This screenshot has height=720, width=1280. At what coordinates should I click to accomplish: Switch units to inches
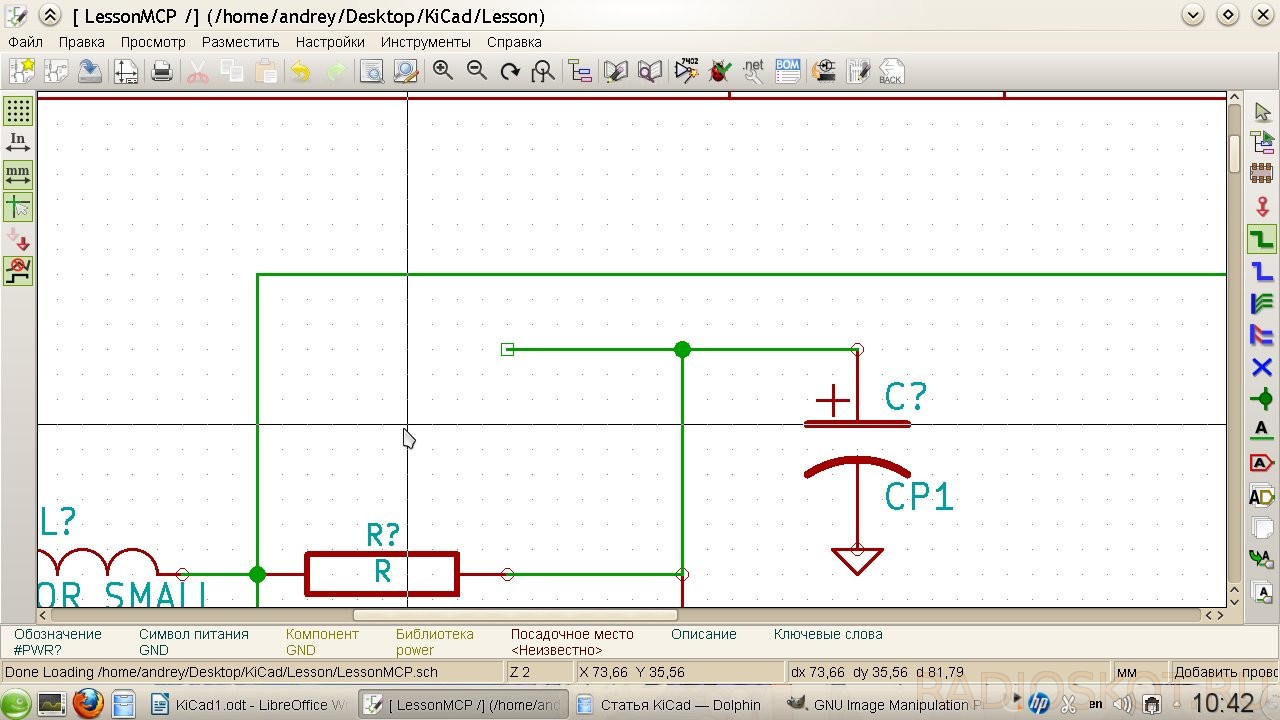[18, 142]
